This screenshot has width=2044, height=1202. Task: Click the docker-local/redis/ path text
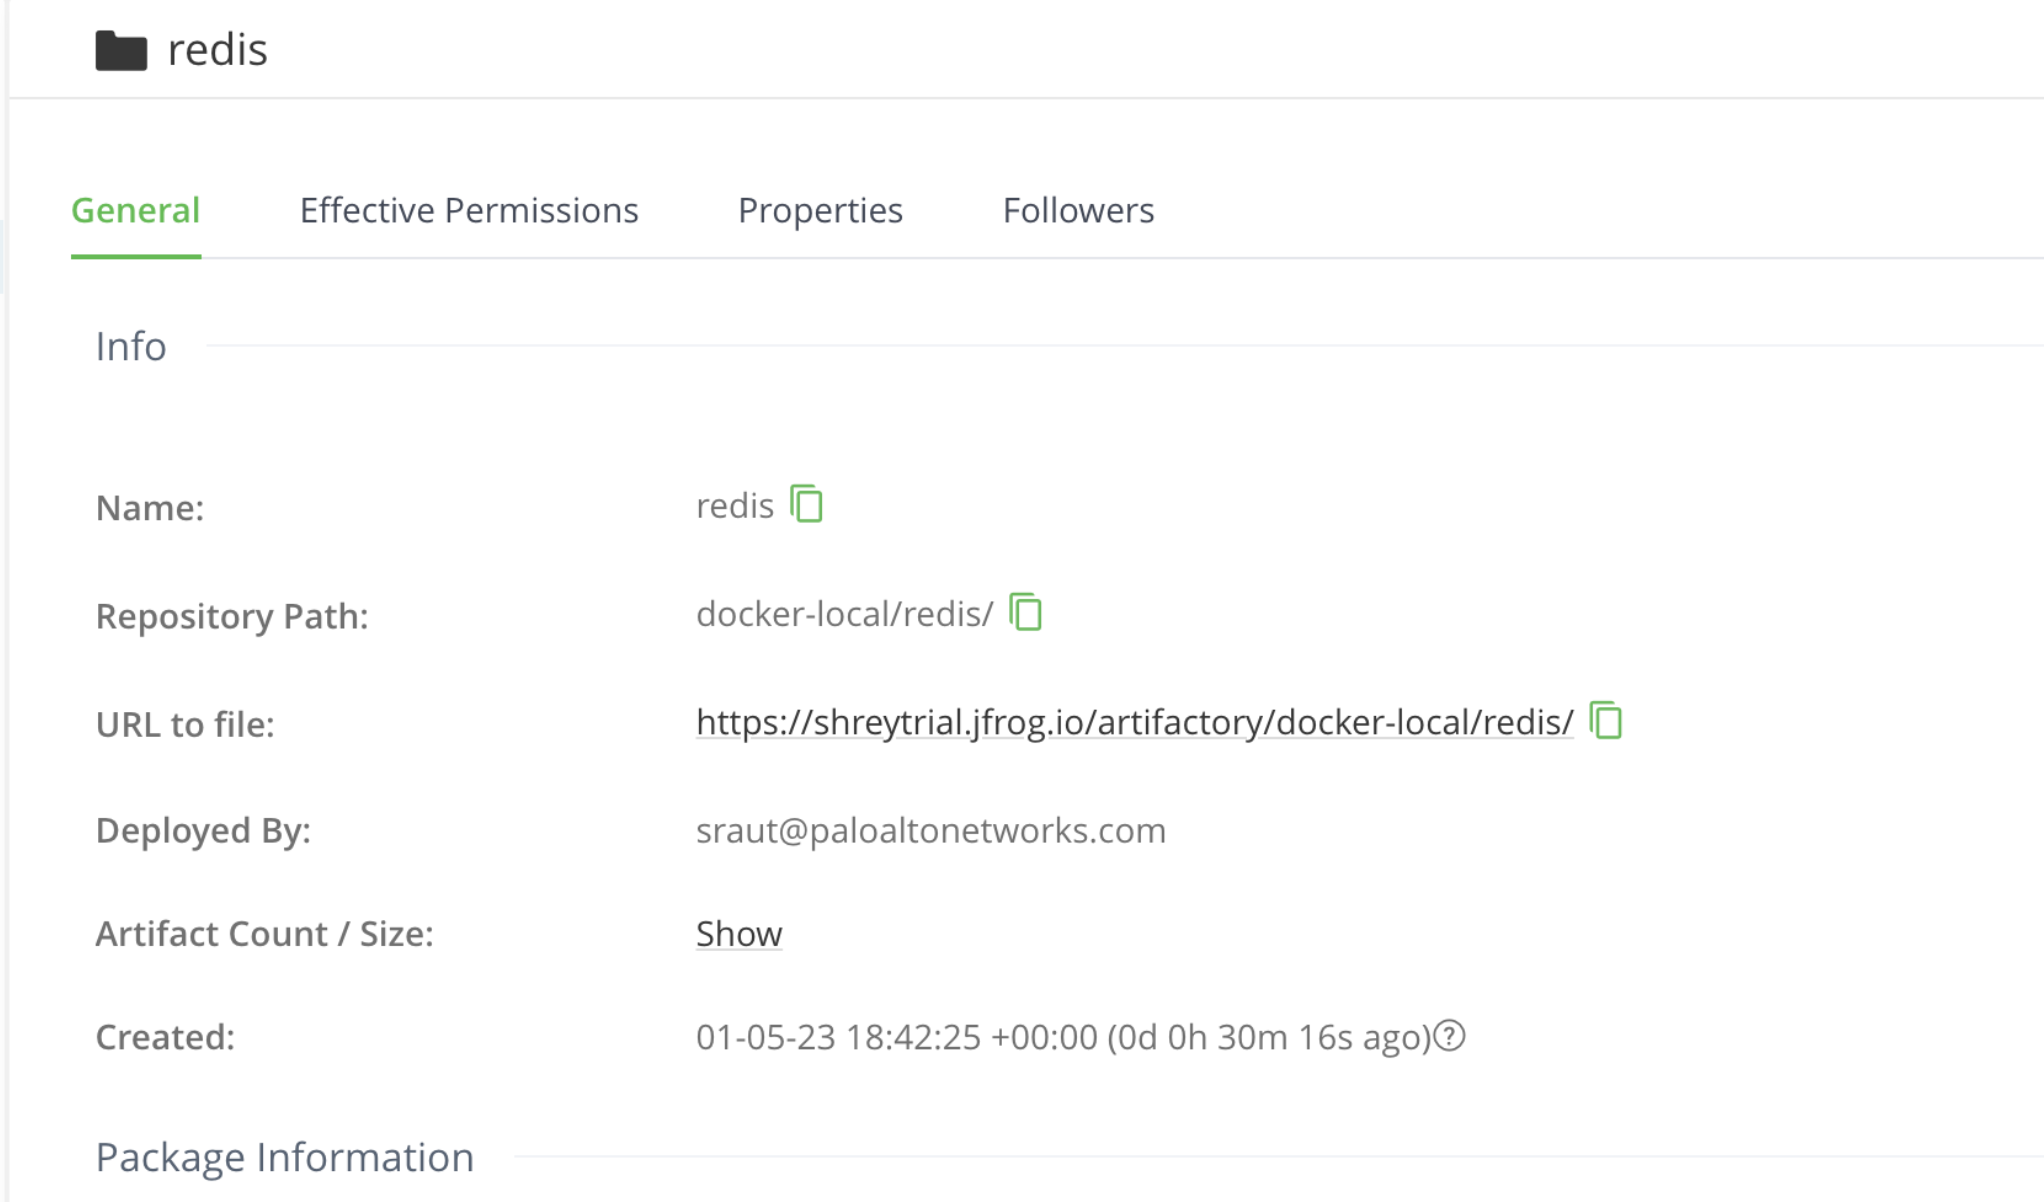[x=844, y=614]
